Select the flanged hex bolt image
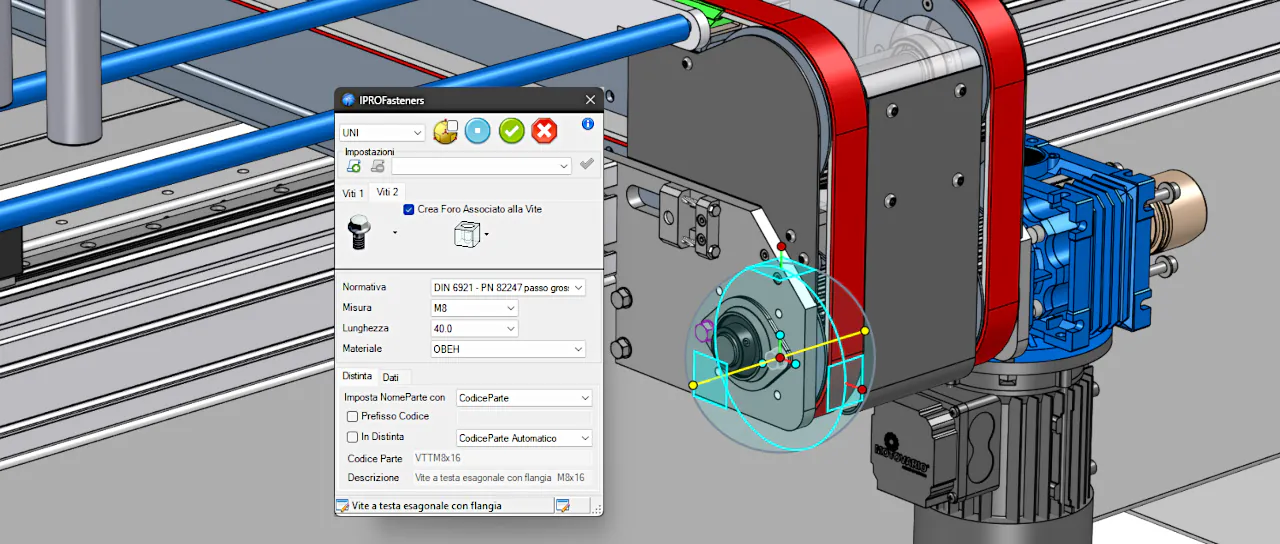 360,233
